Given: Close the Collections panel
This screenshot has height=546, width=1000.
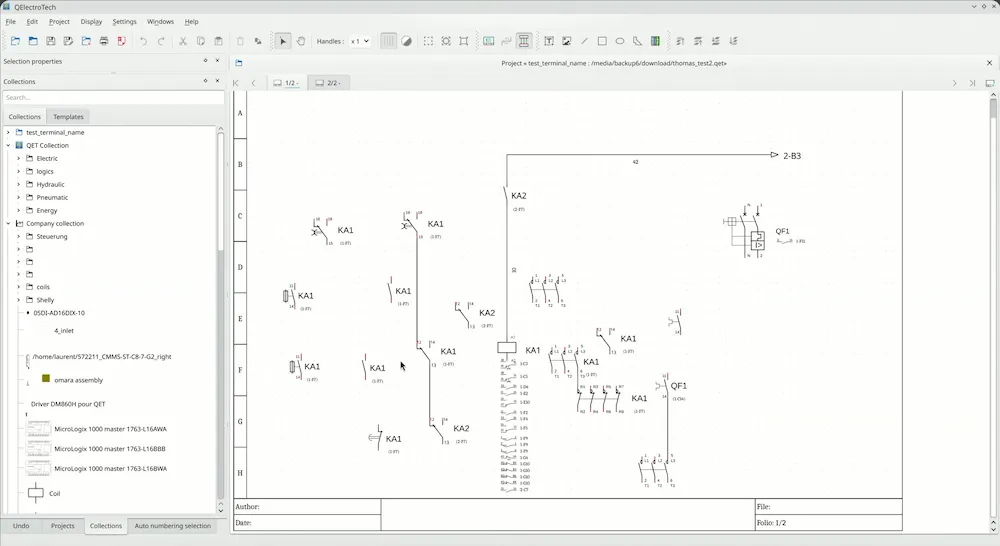Looking at the screenshot, I should [217, 81].
